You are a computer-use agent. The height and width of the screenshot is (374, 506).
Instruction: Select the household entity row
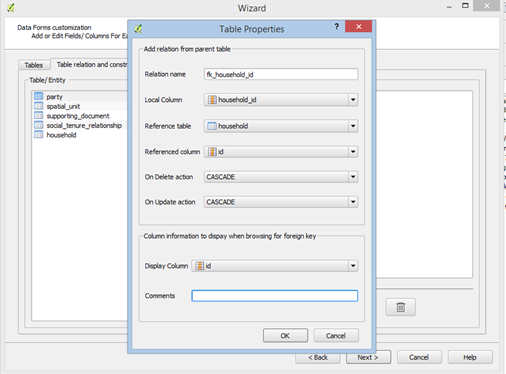[x=80, y=135]
